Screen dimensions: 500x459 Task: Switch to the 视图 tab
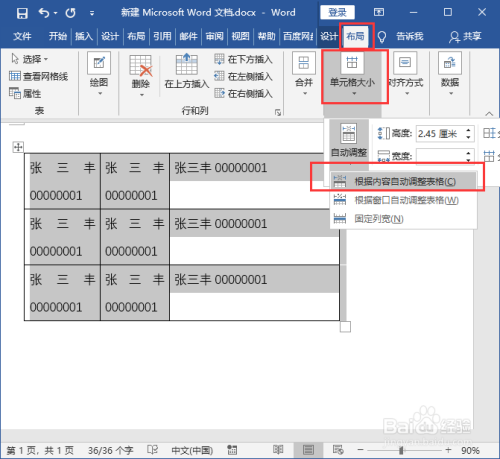pyautogui.click(x=240, y=36)
